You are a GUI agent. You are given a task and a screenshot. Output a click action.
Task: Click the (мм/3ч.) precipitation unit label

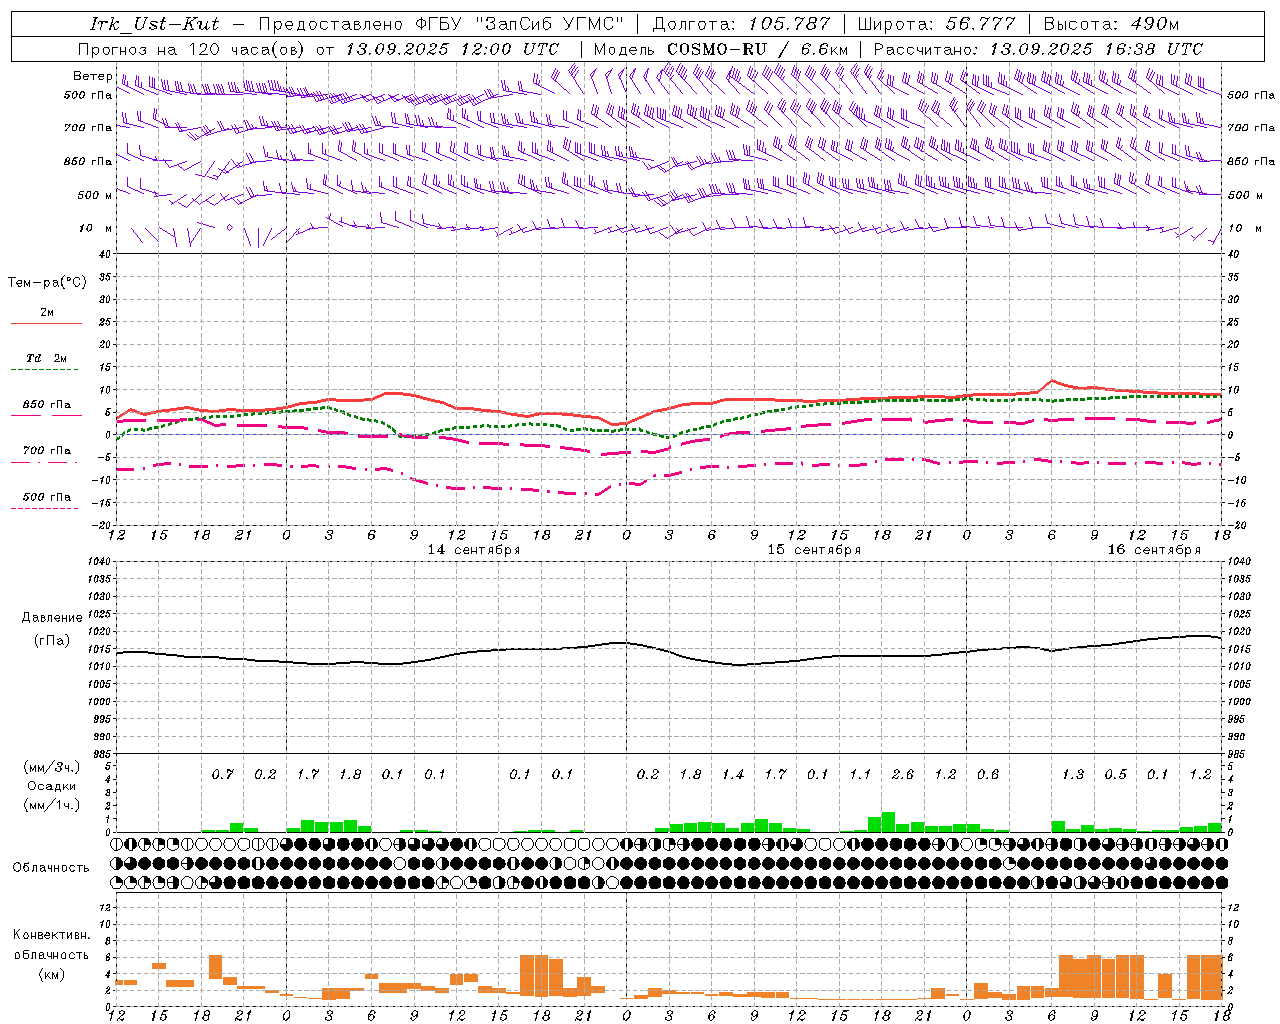[52, 767]
